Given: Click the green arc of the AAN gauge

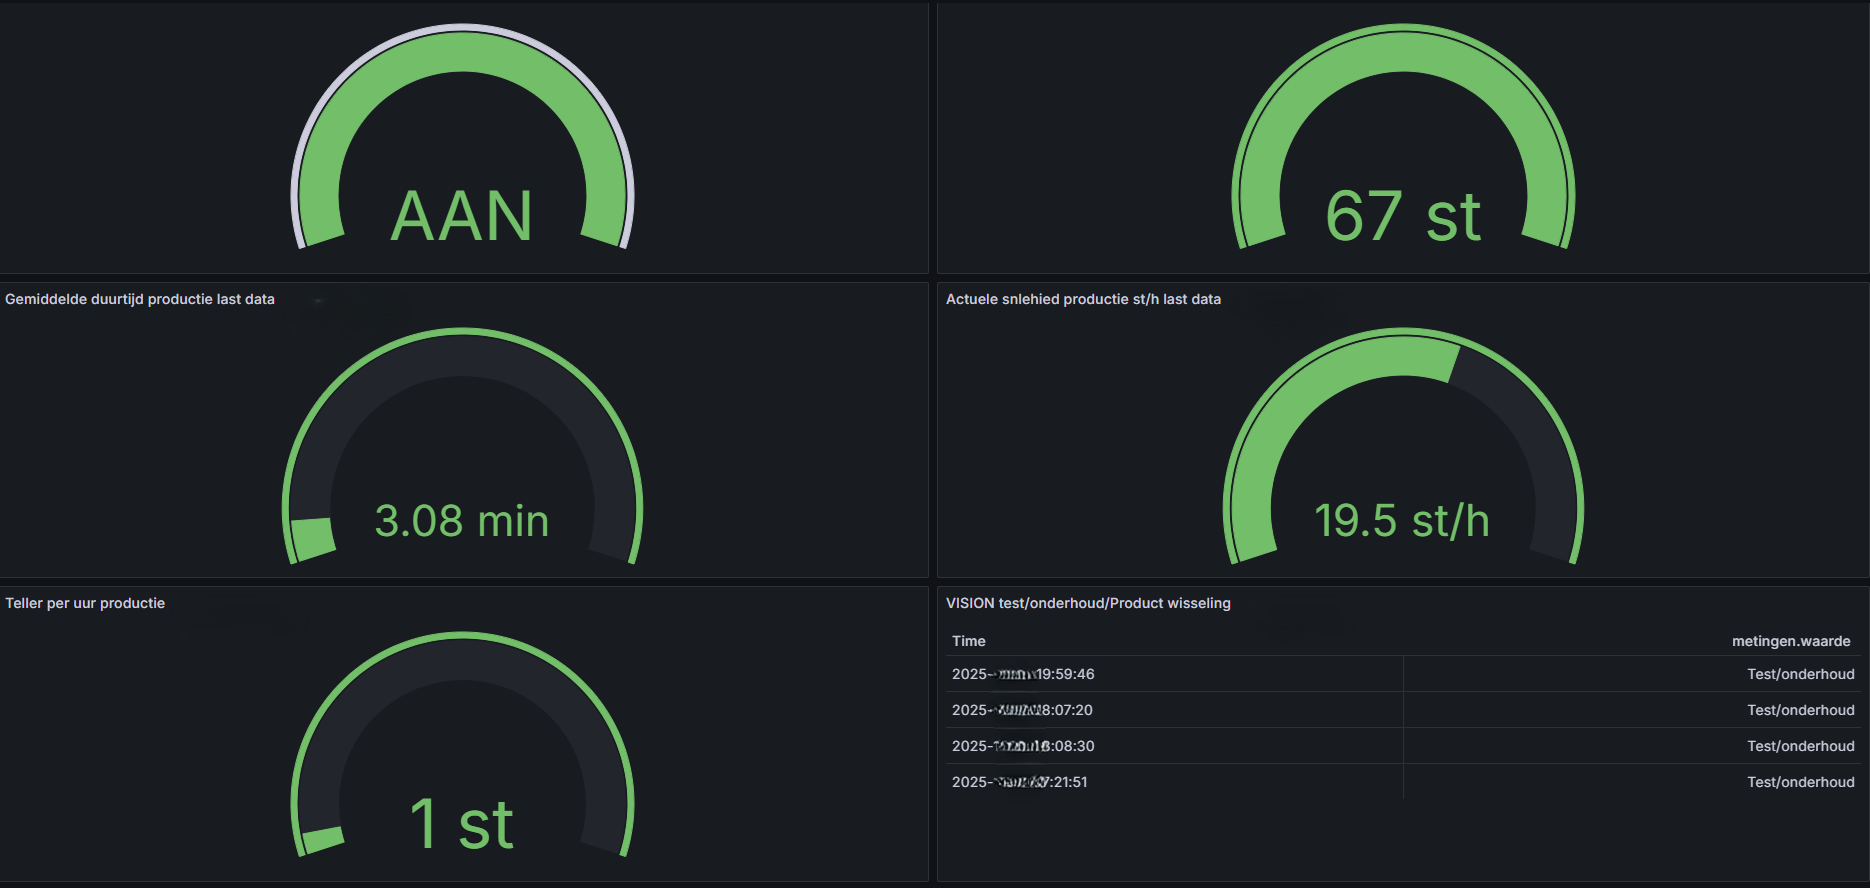Looking at the screenshot, I should pyautogui.click(x=462, y=54).
